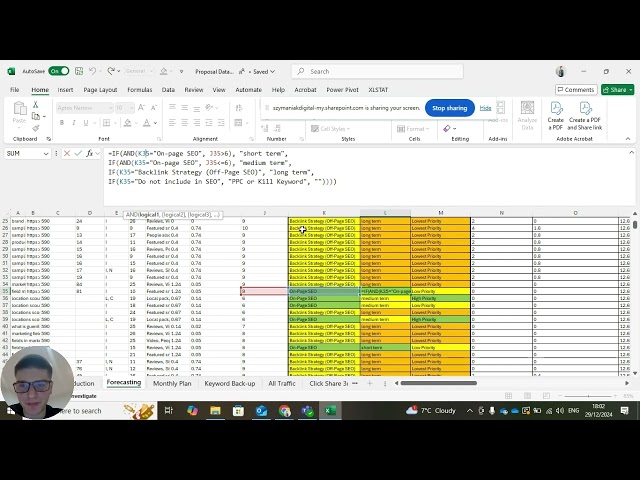
Task: Click the Fill Color bucket in Font group
Action: pos(127,123)
